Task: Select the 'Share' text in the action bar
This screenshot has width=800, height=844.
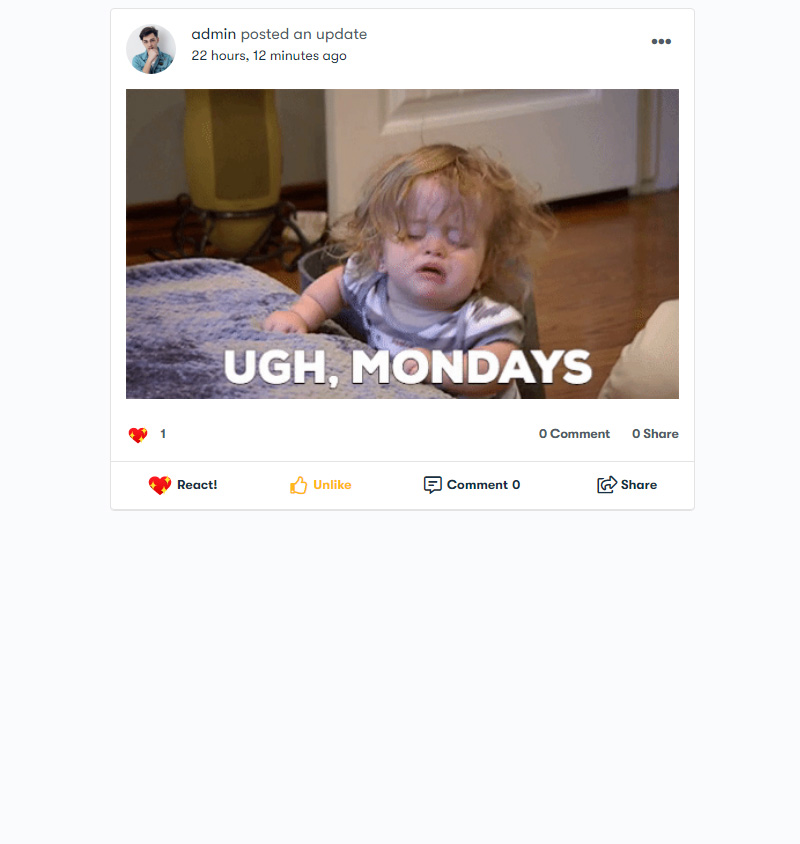Action: tap(639, 485)
